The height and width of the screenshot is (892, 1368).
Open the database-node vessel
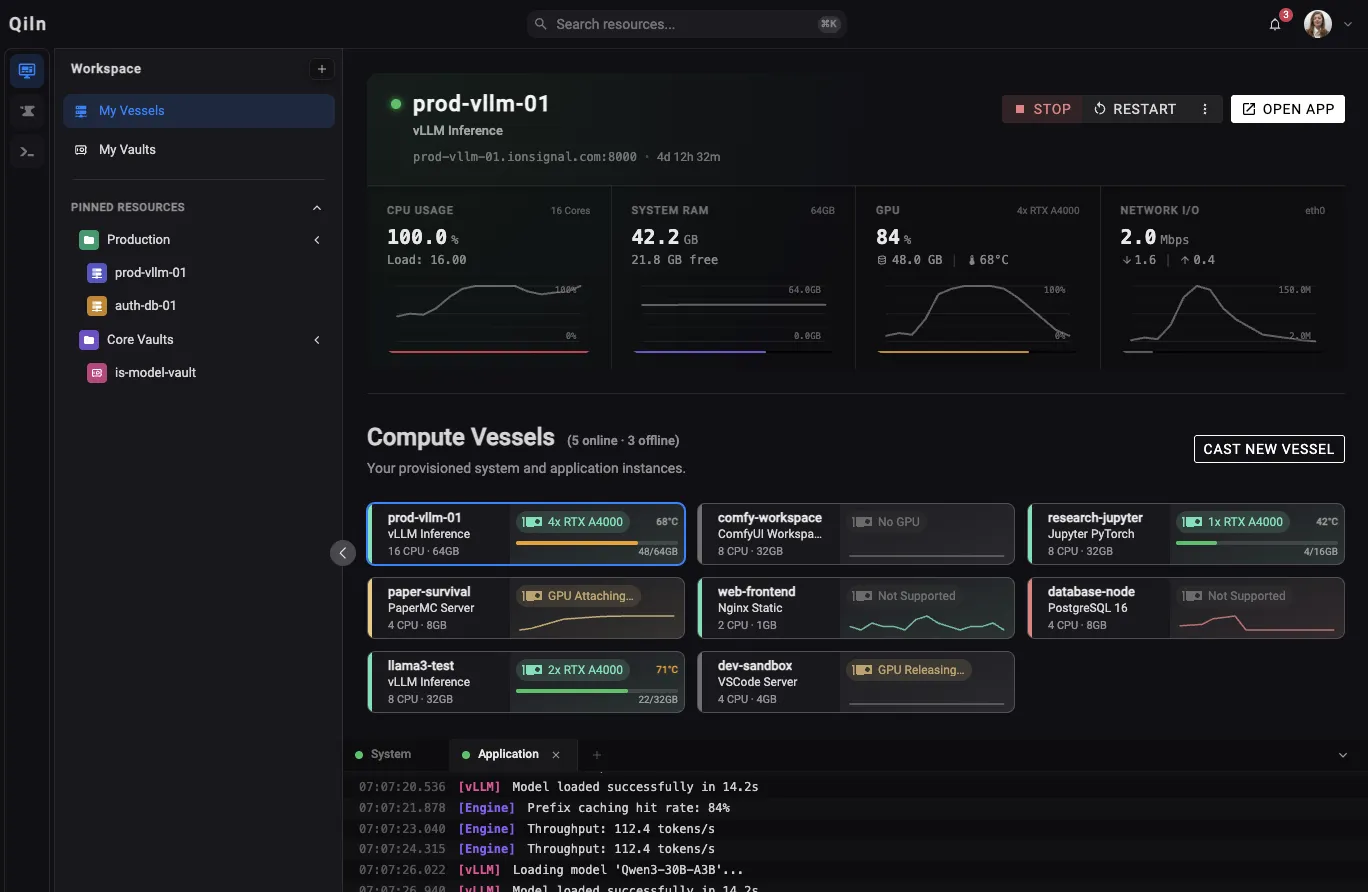click(x=1186, y=608)
